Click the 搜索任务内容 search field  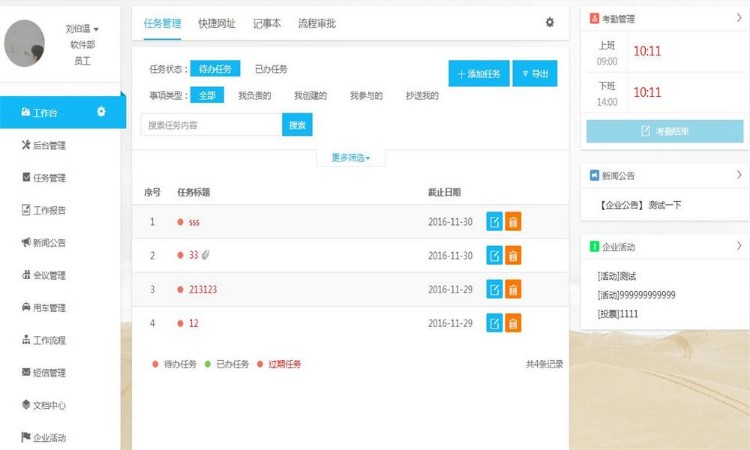pyautogui.click(x=211, y=125)
